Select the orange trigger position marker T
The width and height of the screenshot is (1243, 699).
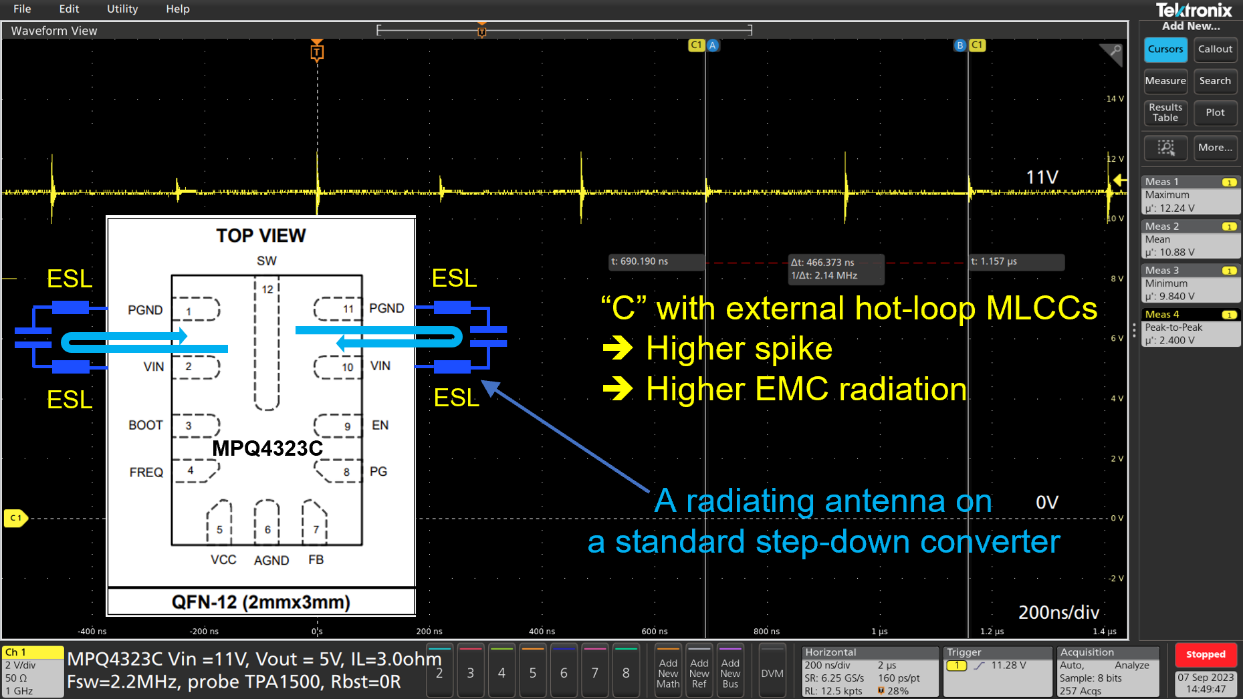tap(317, 51)
